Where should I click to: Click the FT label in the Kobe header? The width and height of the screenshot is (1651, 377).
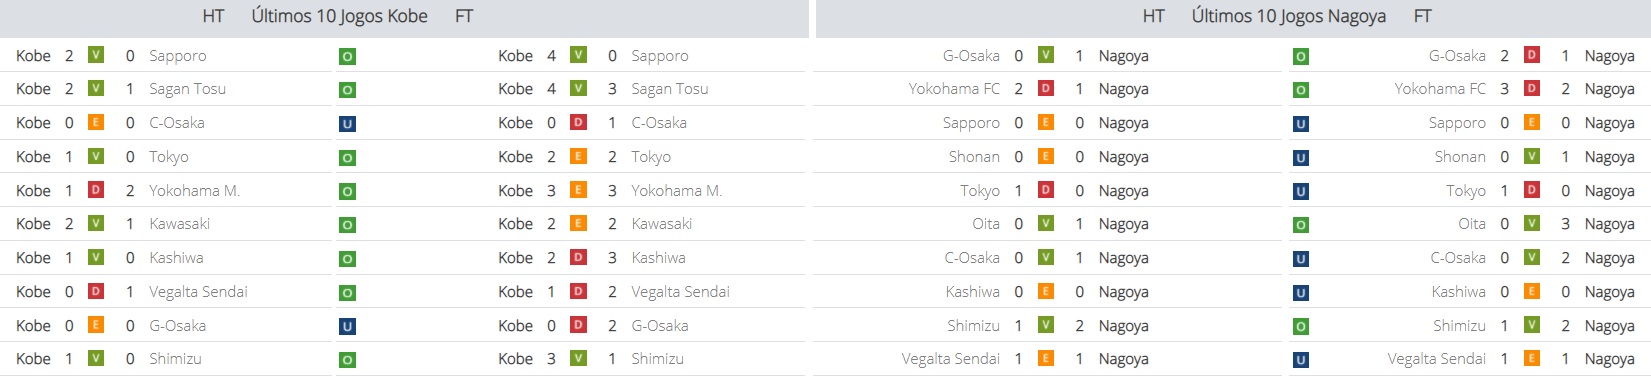tap(464, 16)
